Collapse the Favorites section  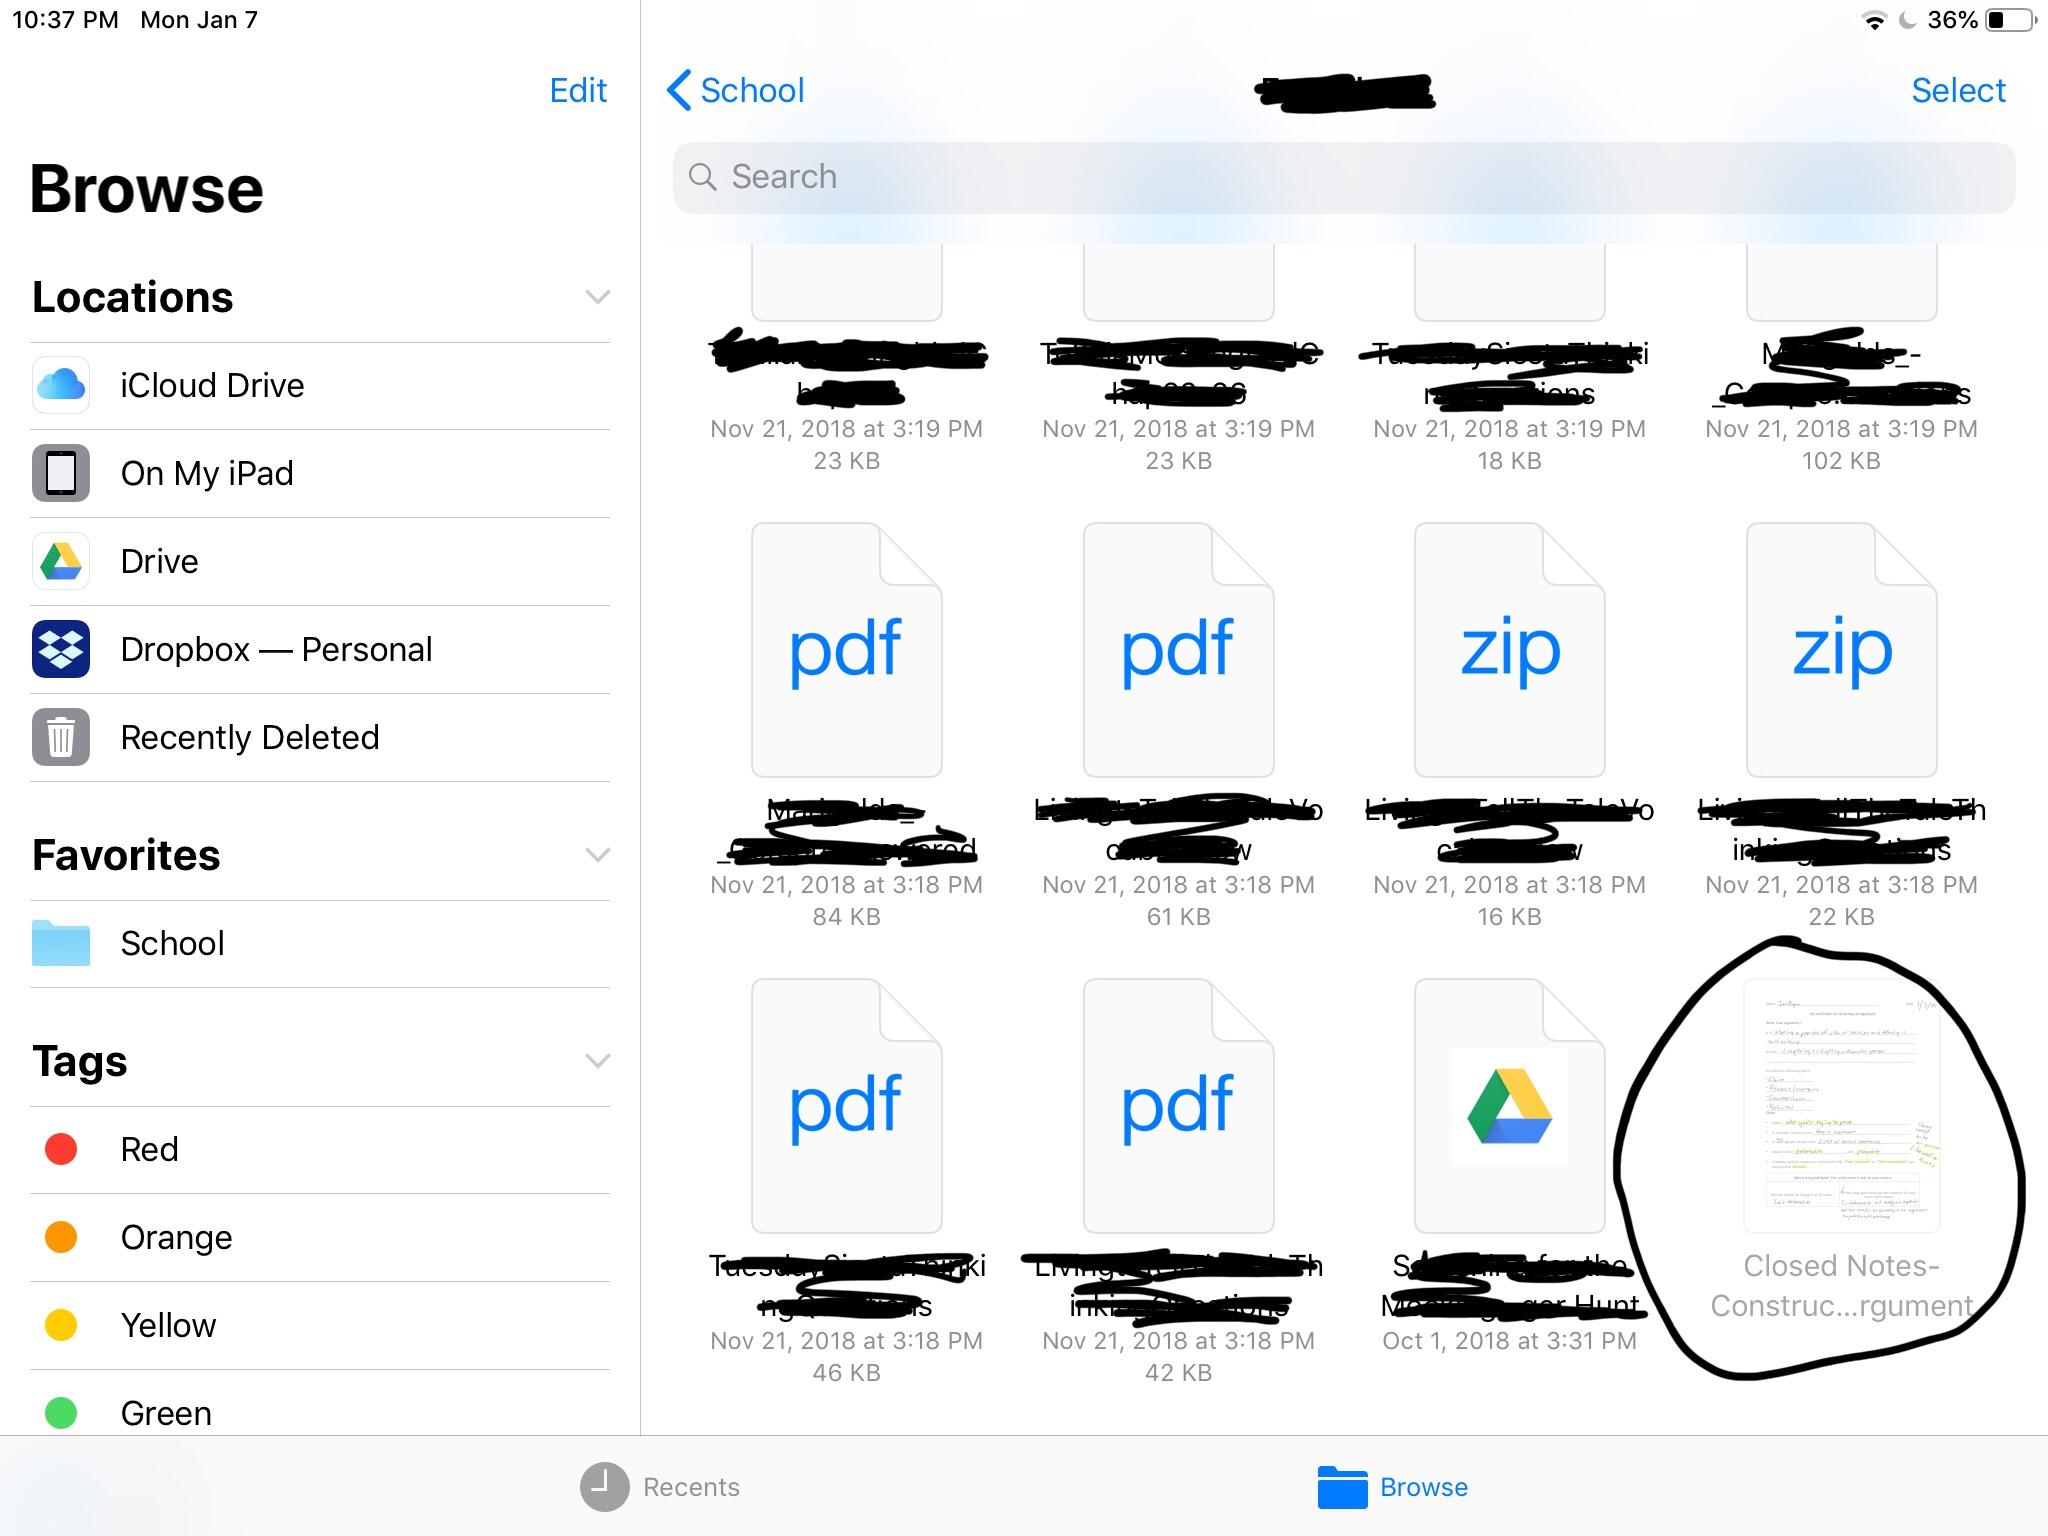(597, 855)
